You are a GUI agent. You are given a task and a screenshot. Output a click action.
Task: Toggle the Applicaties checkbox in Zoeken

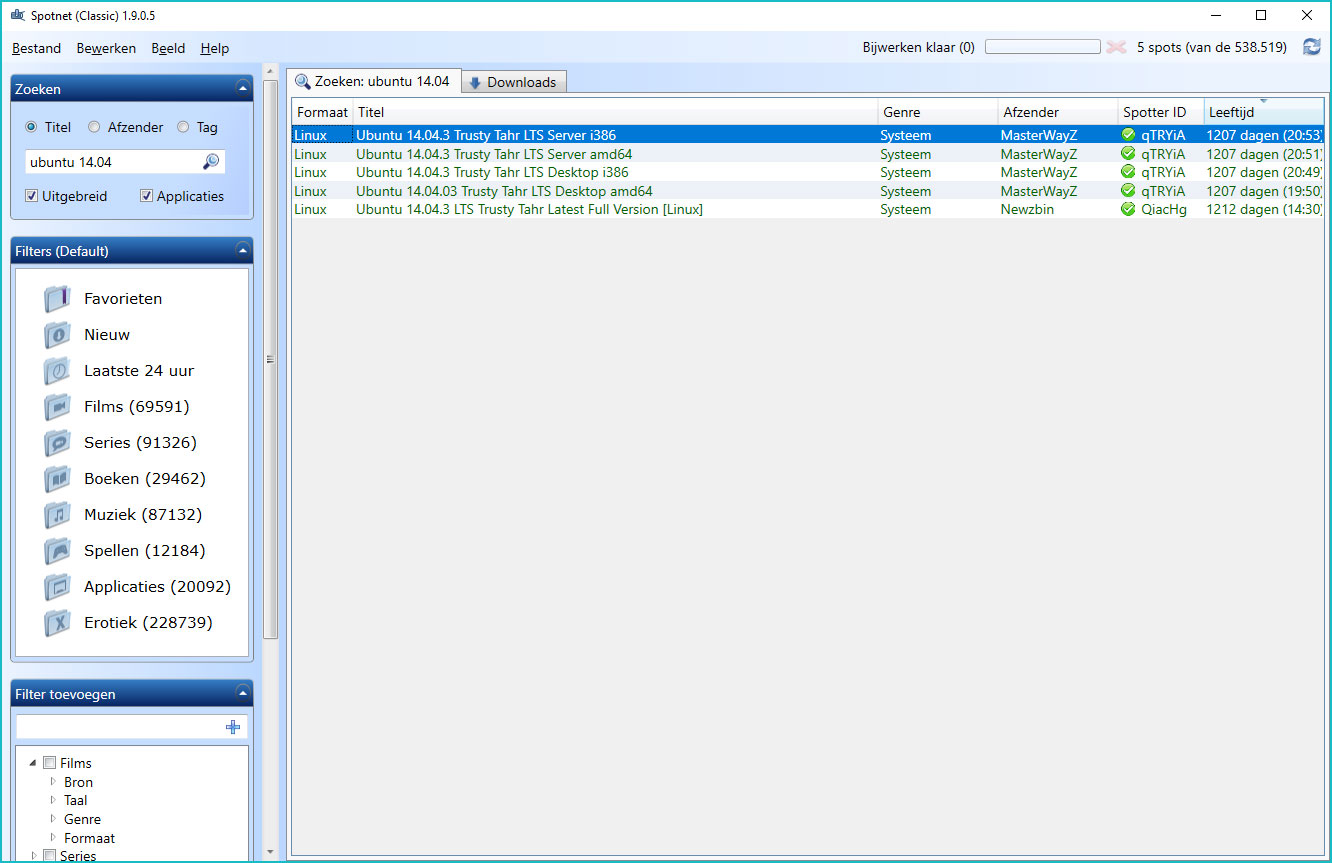(x=147, y=196)
